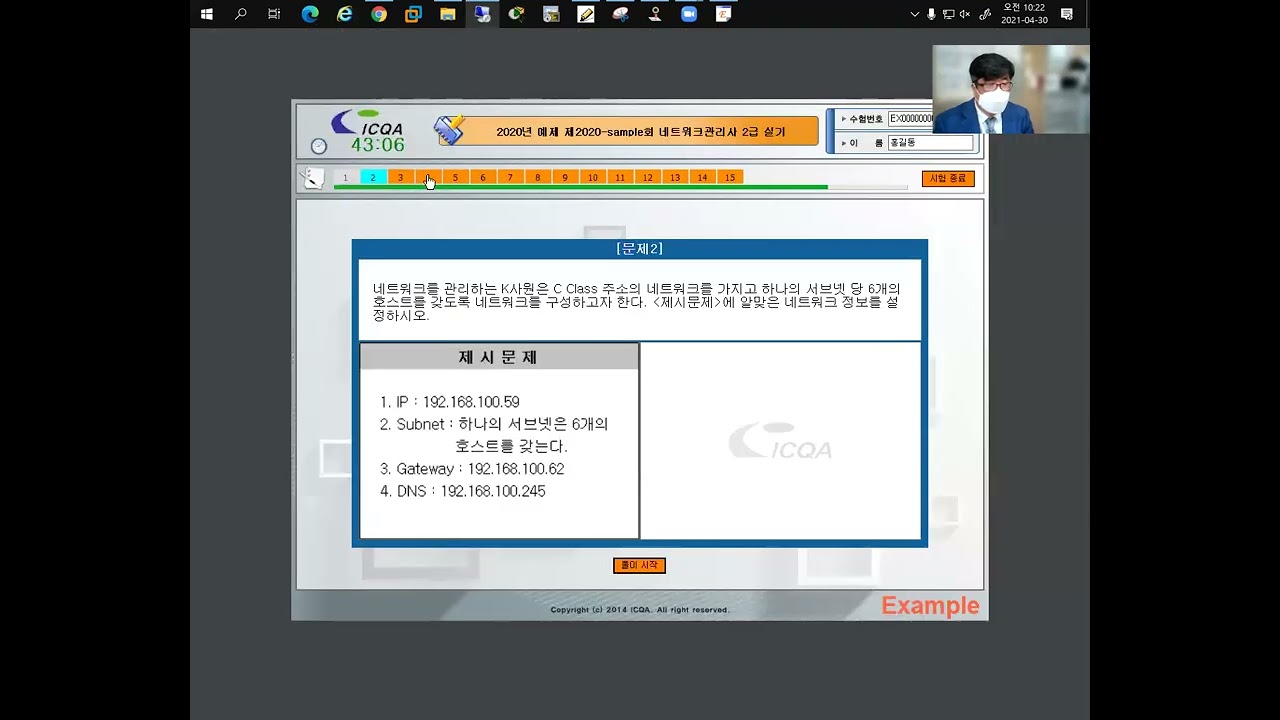
Task: Click the 43:06 remaining time display
Action: tap(378, 145)
